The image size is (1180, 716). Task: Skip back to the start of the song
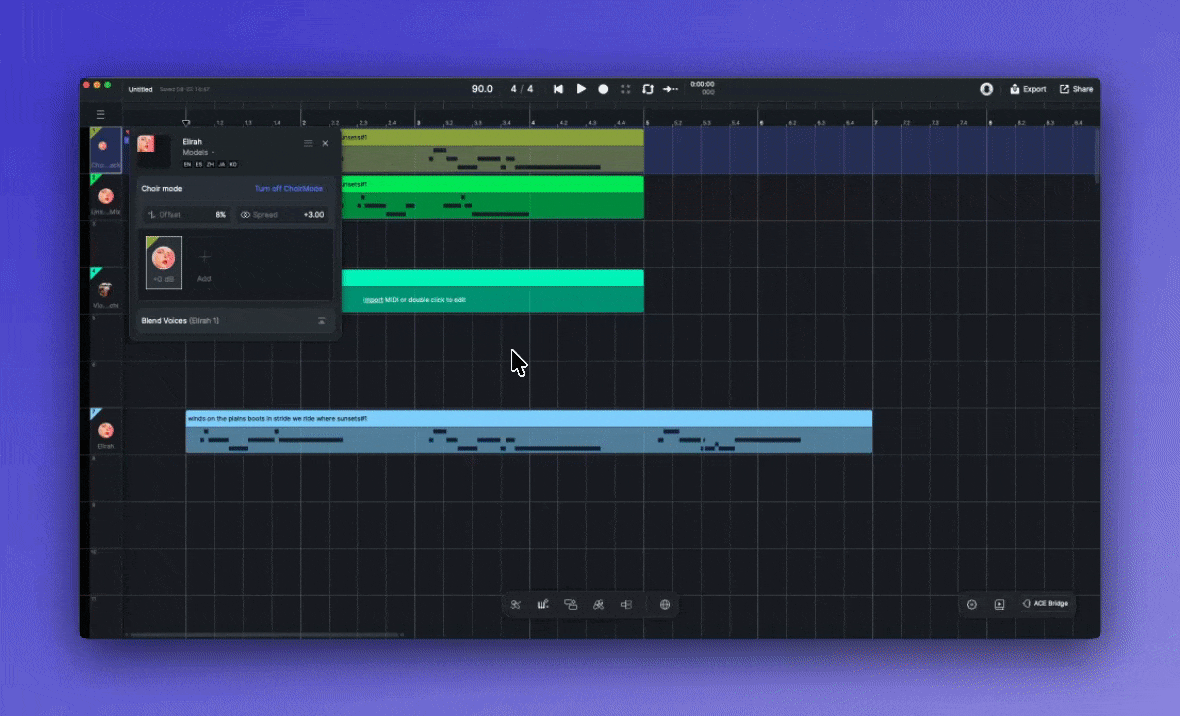pos(558,89)
